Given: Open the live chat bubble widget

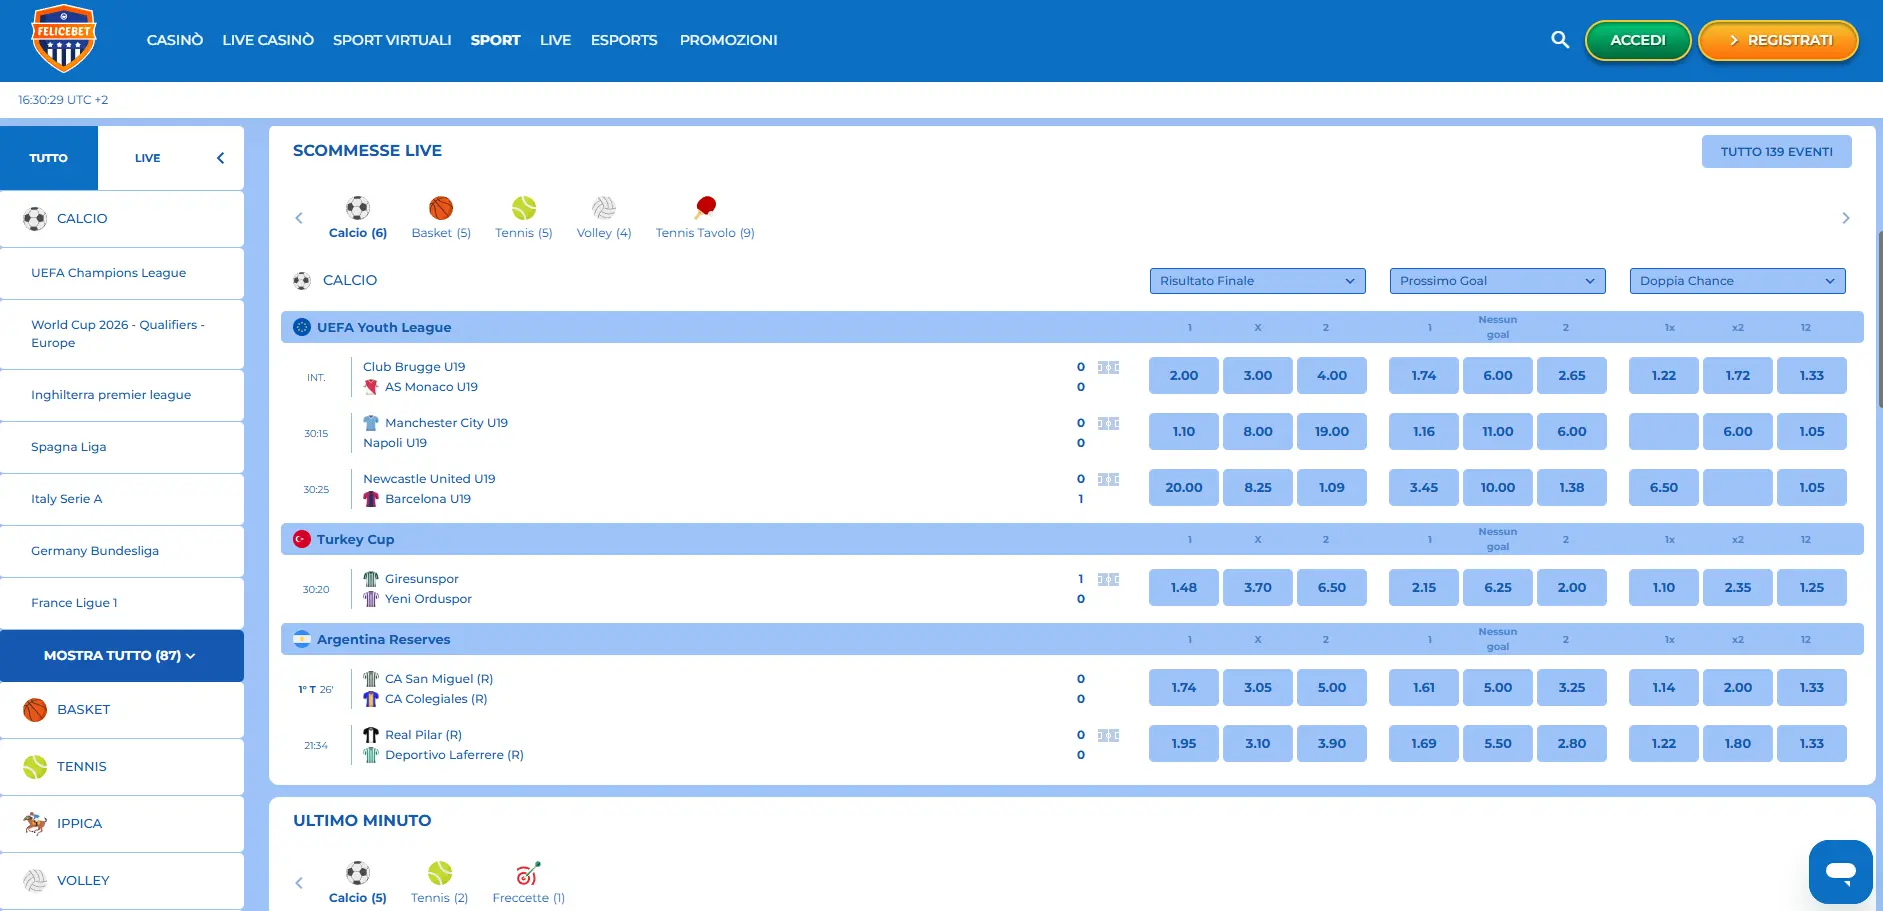Looking at the screenshot, I should pyautogui.click(x=1840, y=871).
